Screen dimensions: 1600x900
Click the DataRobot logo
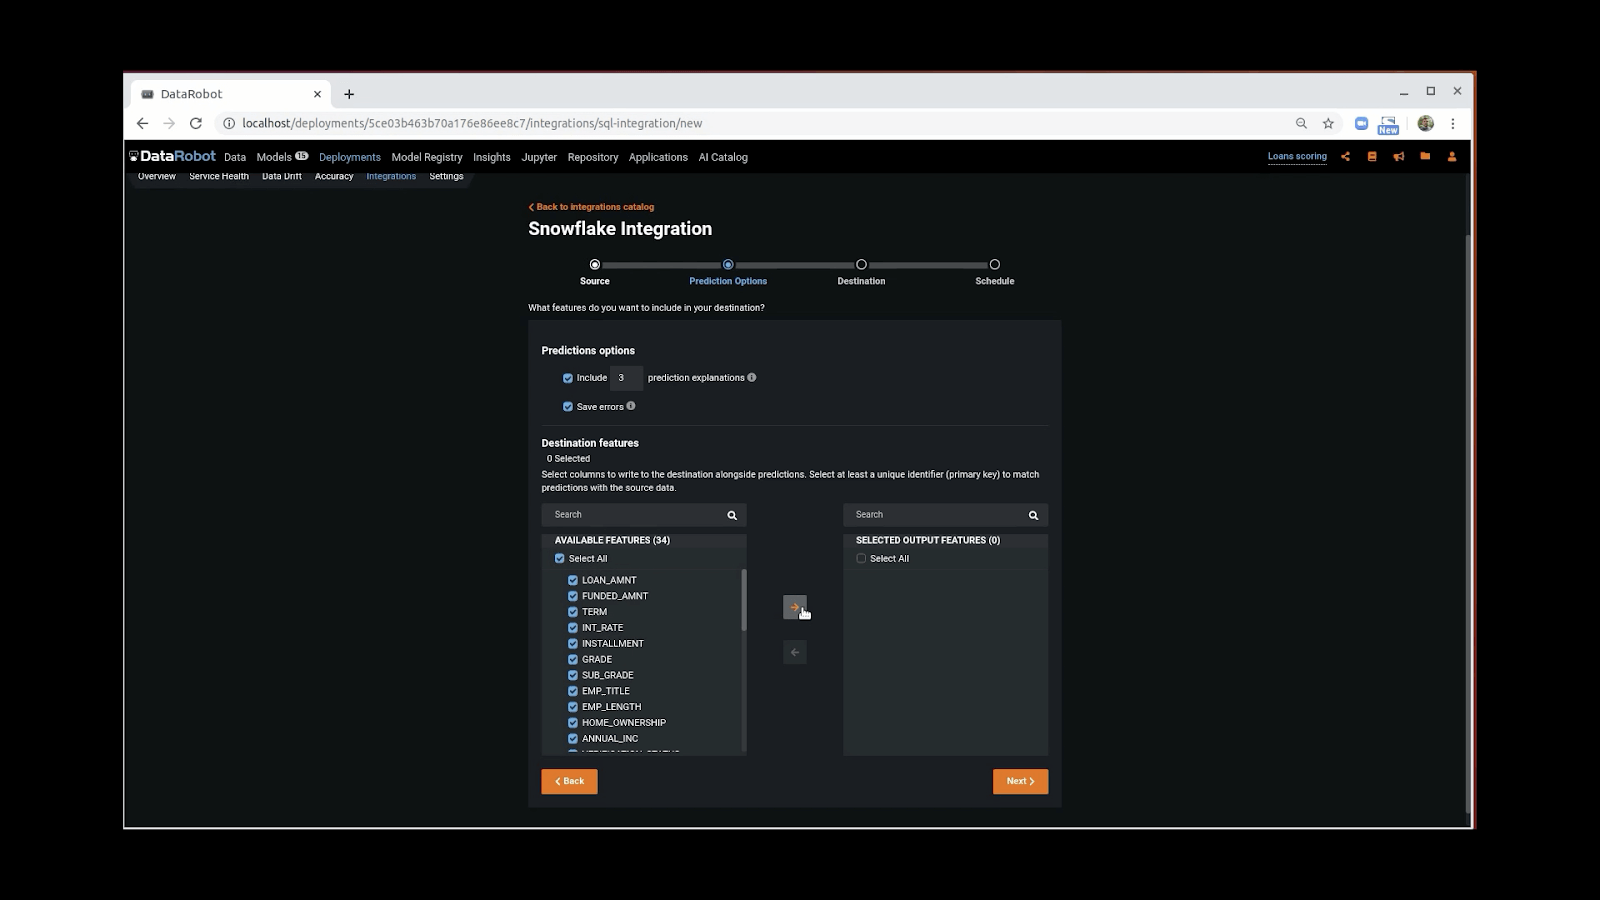point(172,156)
